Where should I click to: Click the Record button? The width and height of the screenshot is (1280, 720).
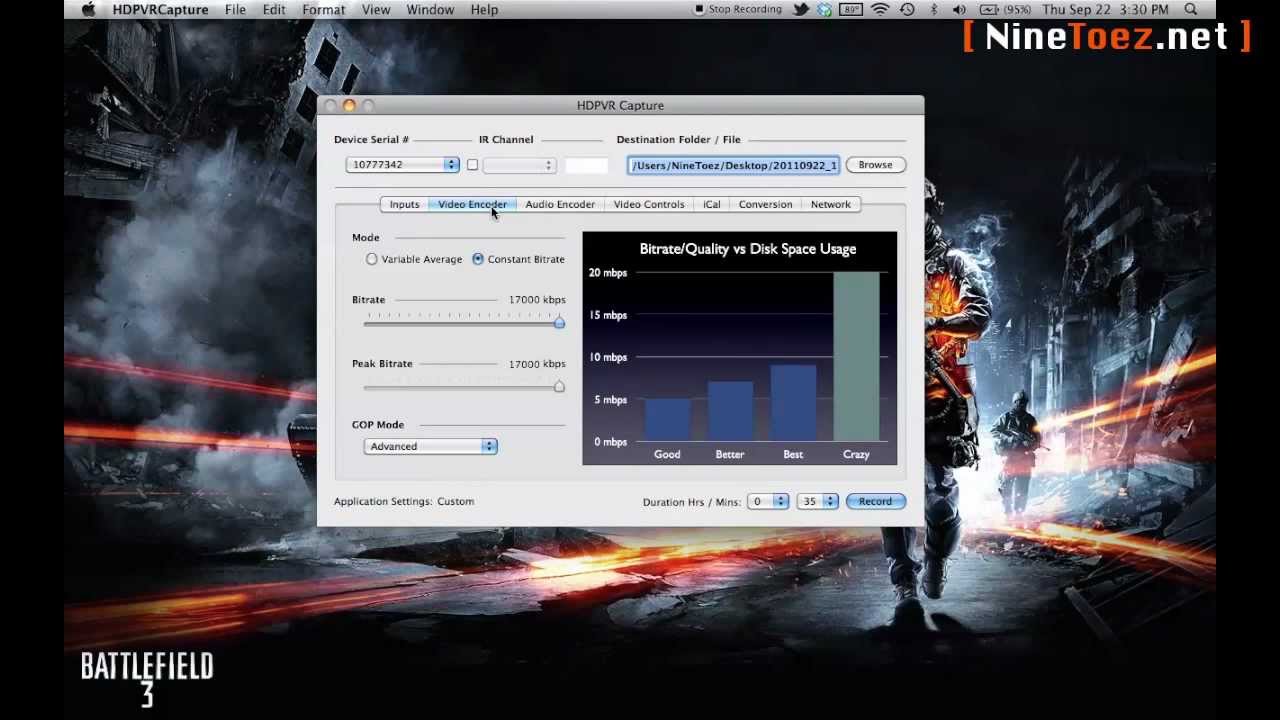tap(875, 501)
